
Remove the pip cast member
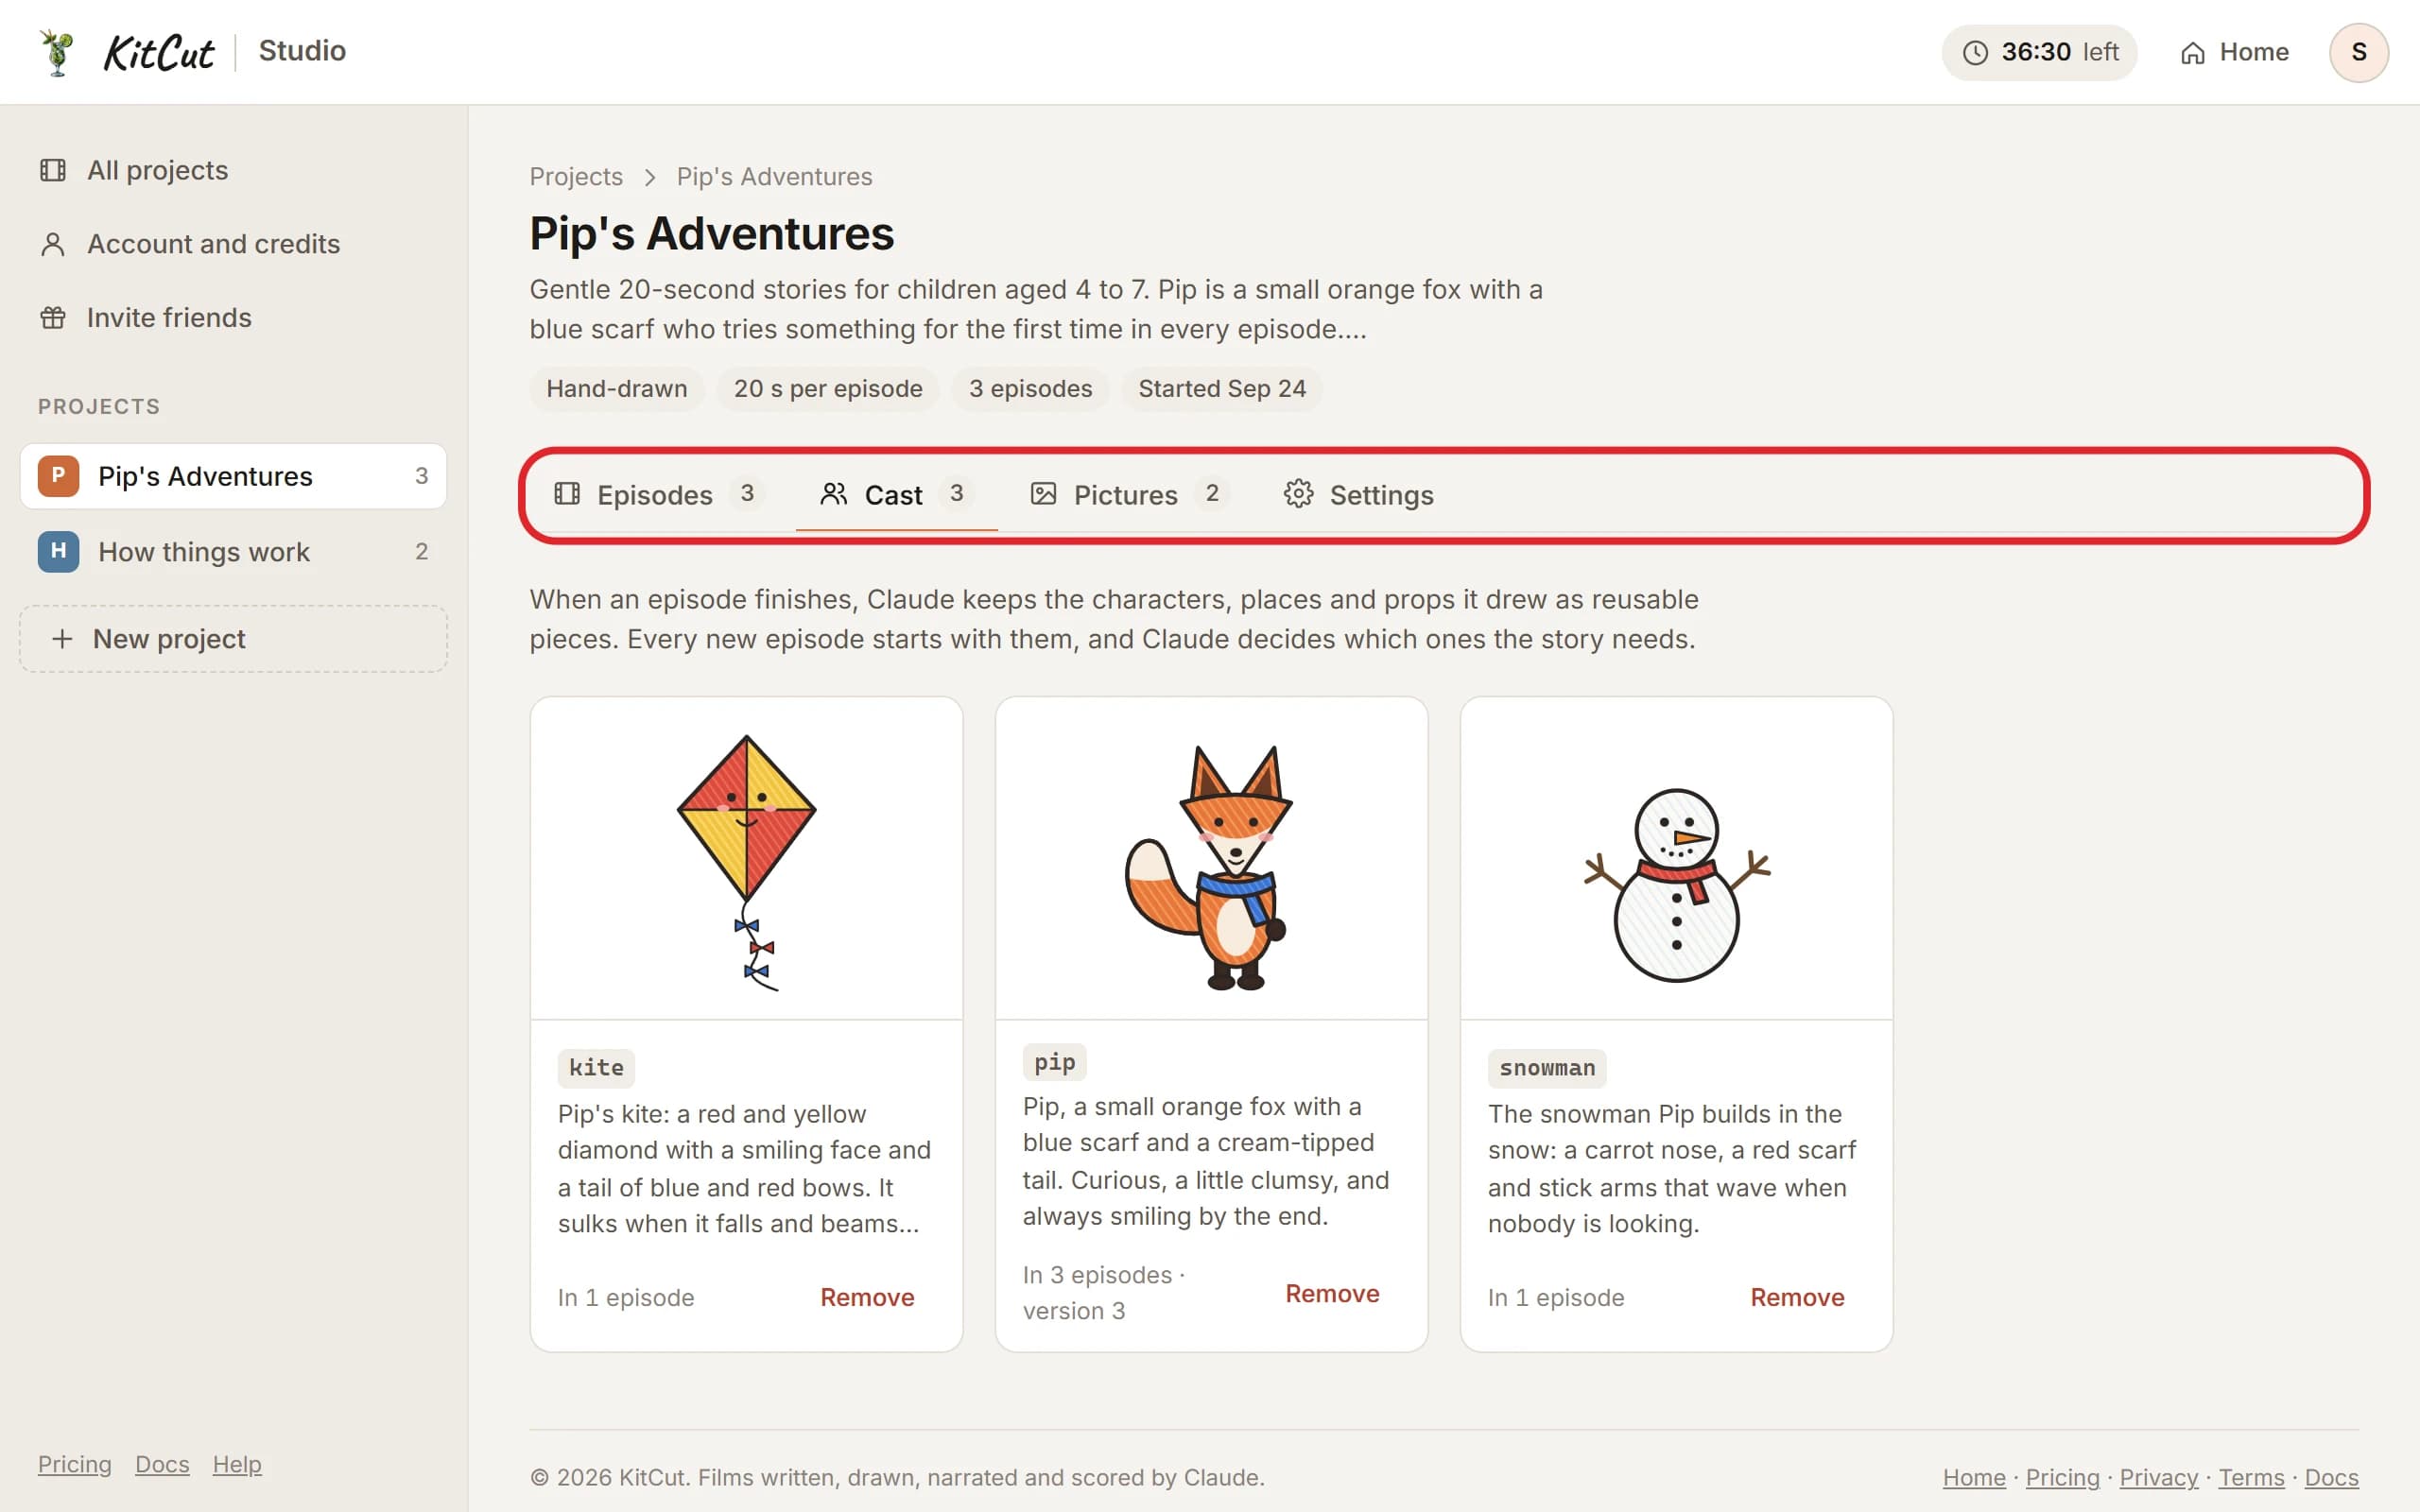(1332, 1293)
